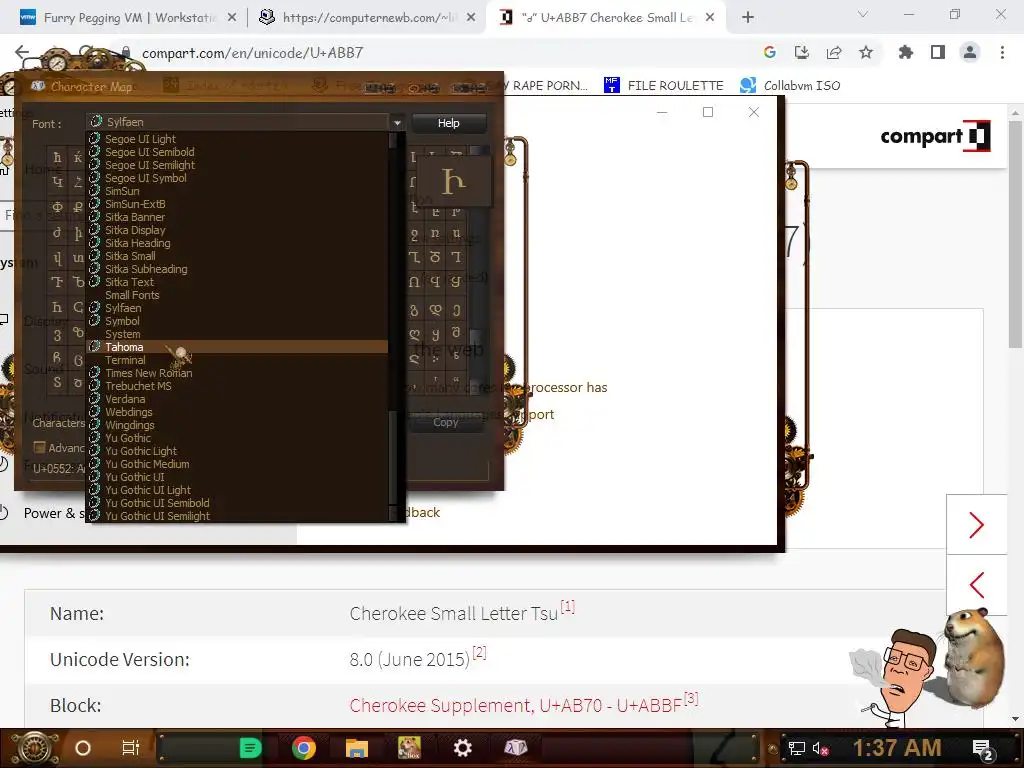Select Times New Roman font
Screen dimensions: 1024x768
click(238, 373)
